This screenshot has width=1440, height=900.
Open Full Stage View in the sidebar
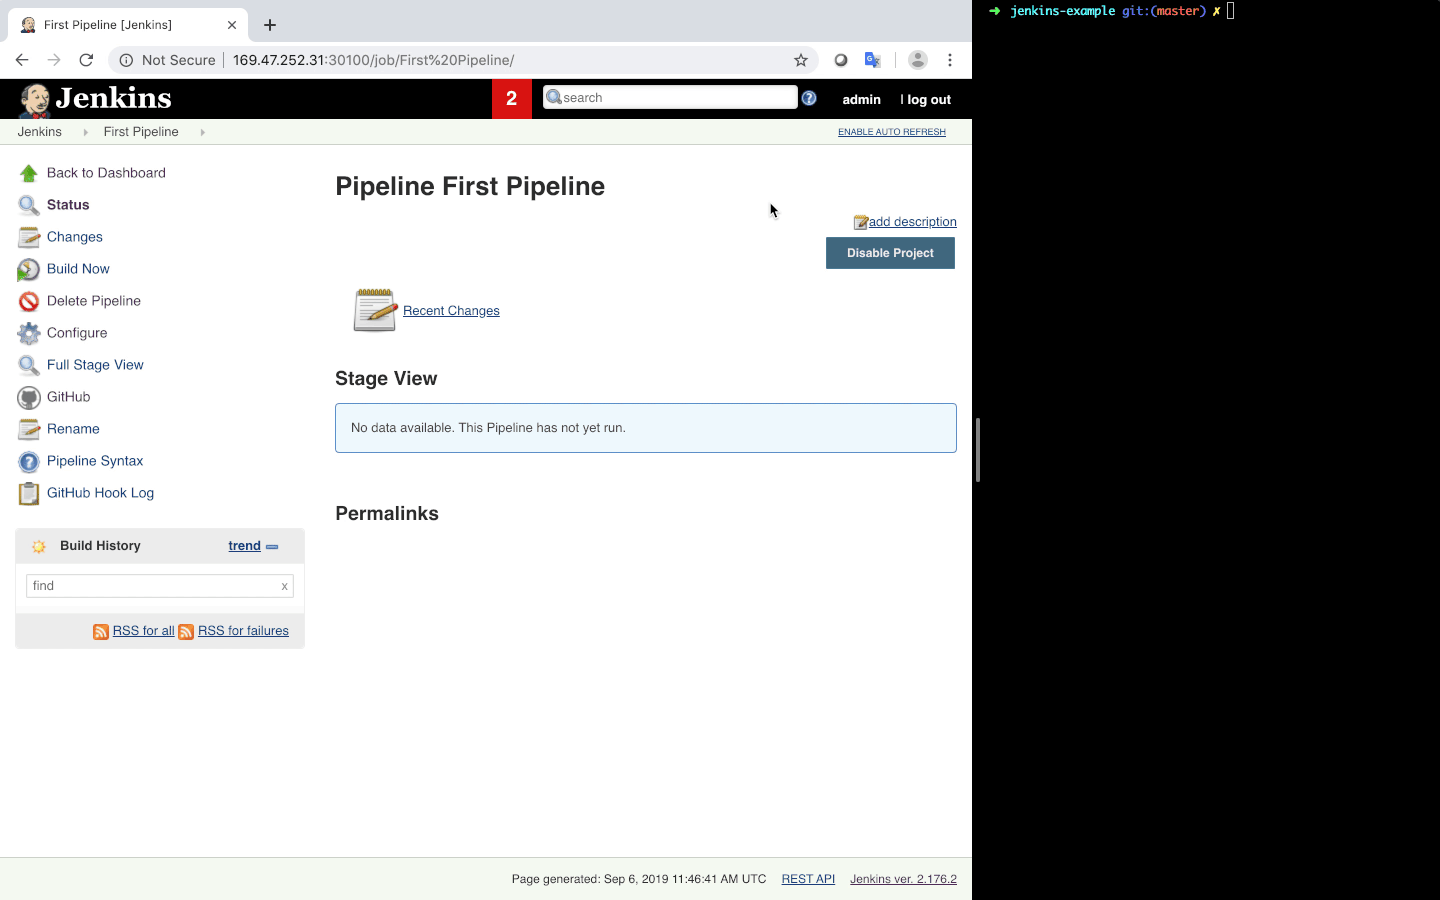[x=95, y=365]
